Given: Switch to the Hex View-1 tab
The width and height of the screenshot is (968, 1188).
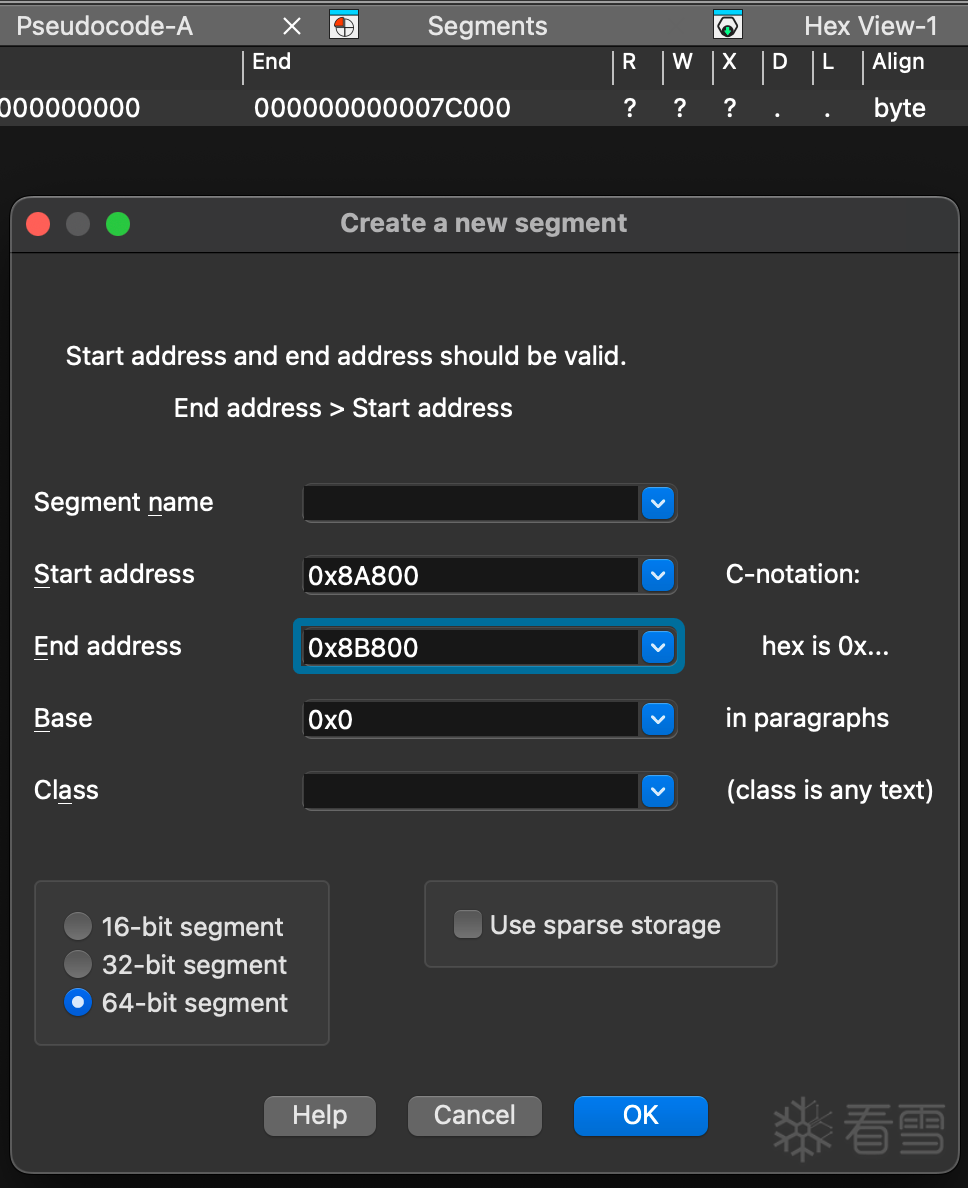Looking at the screenshot, I should [870, 26].
